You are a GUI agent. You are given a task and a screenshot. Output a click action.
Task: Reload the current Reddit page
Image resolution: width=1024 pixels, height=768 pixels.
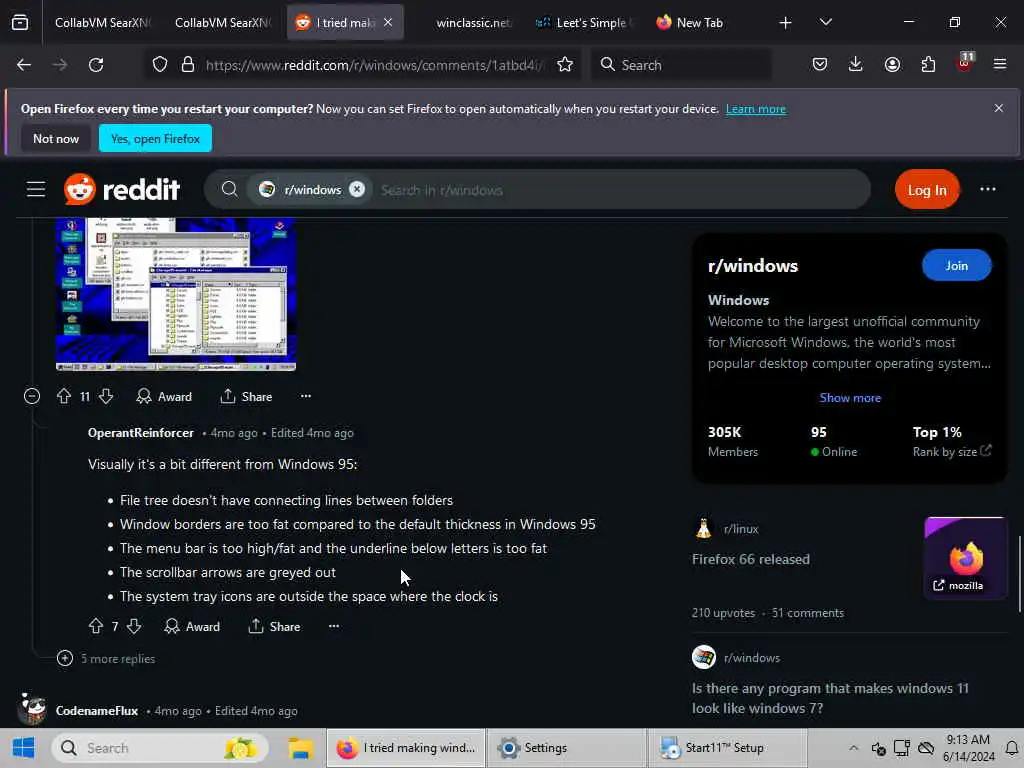tap(96, 65)
